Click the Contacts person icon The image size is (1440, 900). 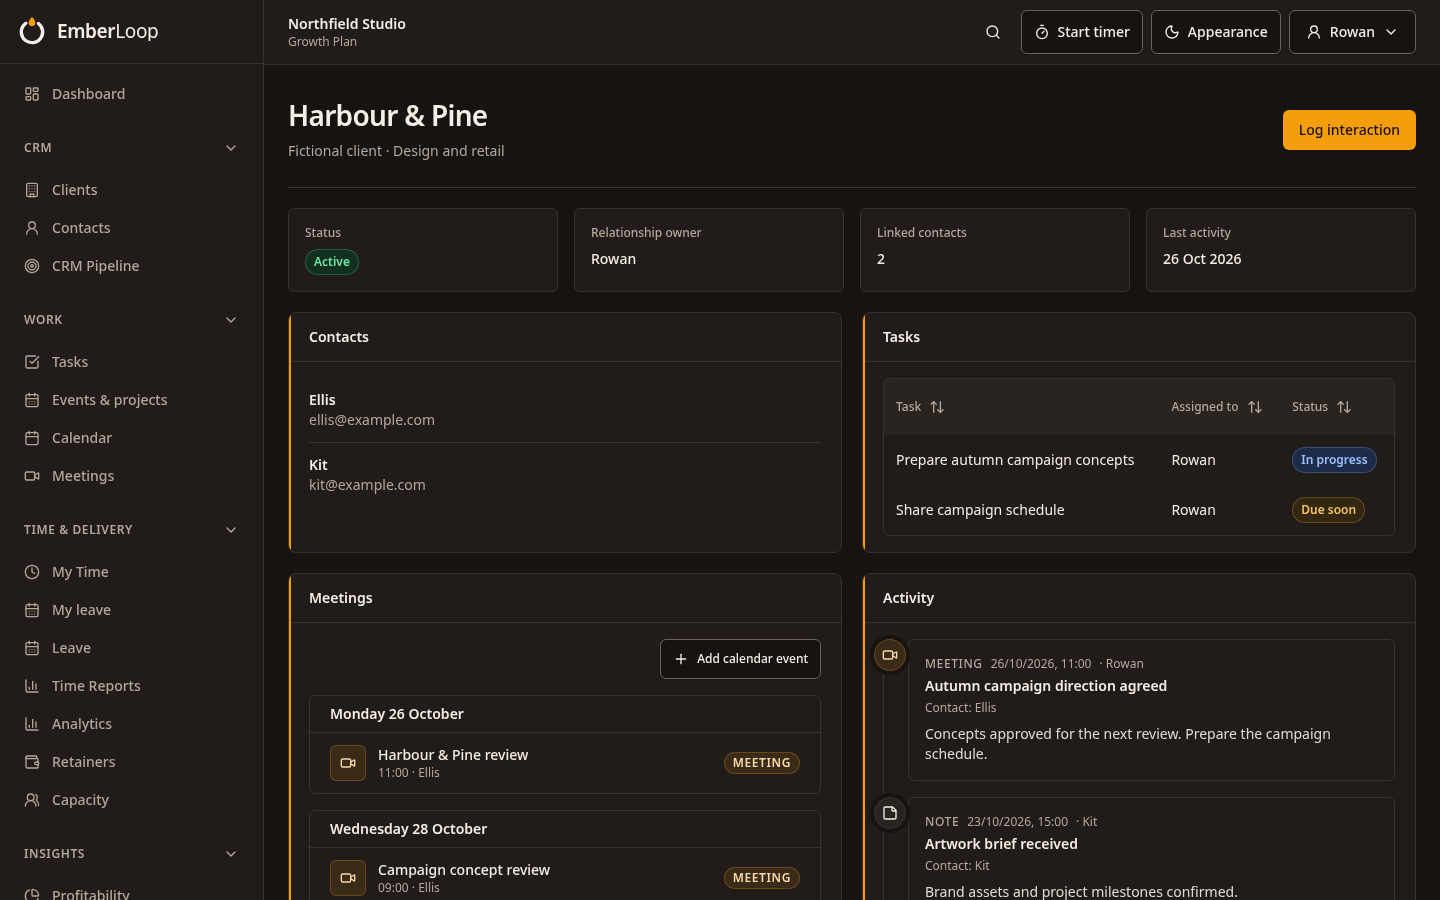point(32,228)
